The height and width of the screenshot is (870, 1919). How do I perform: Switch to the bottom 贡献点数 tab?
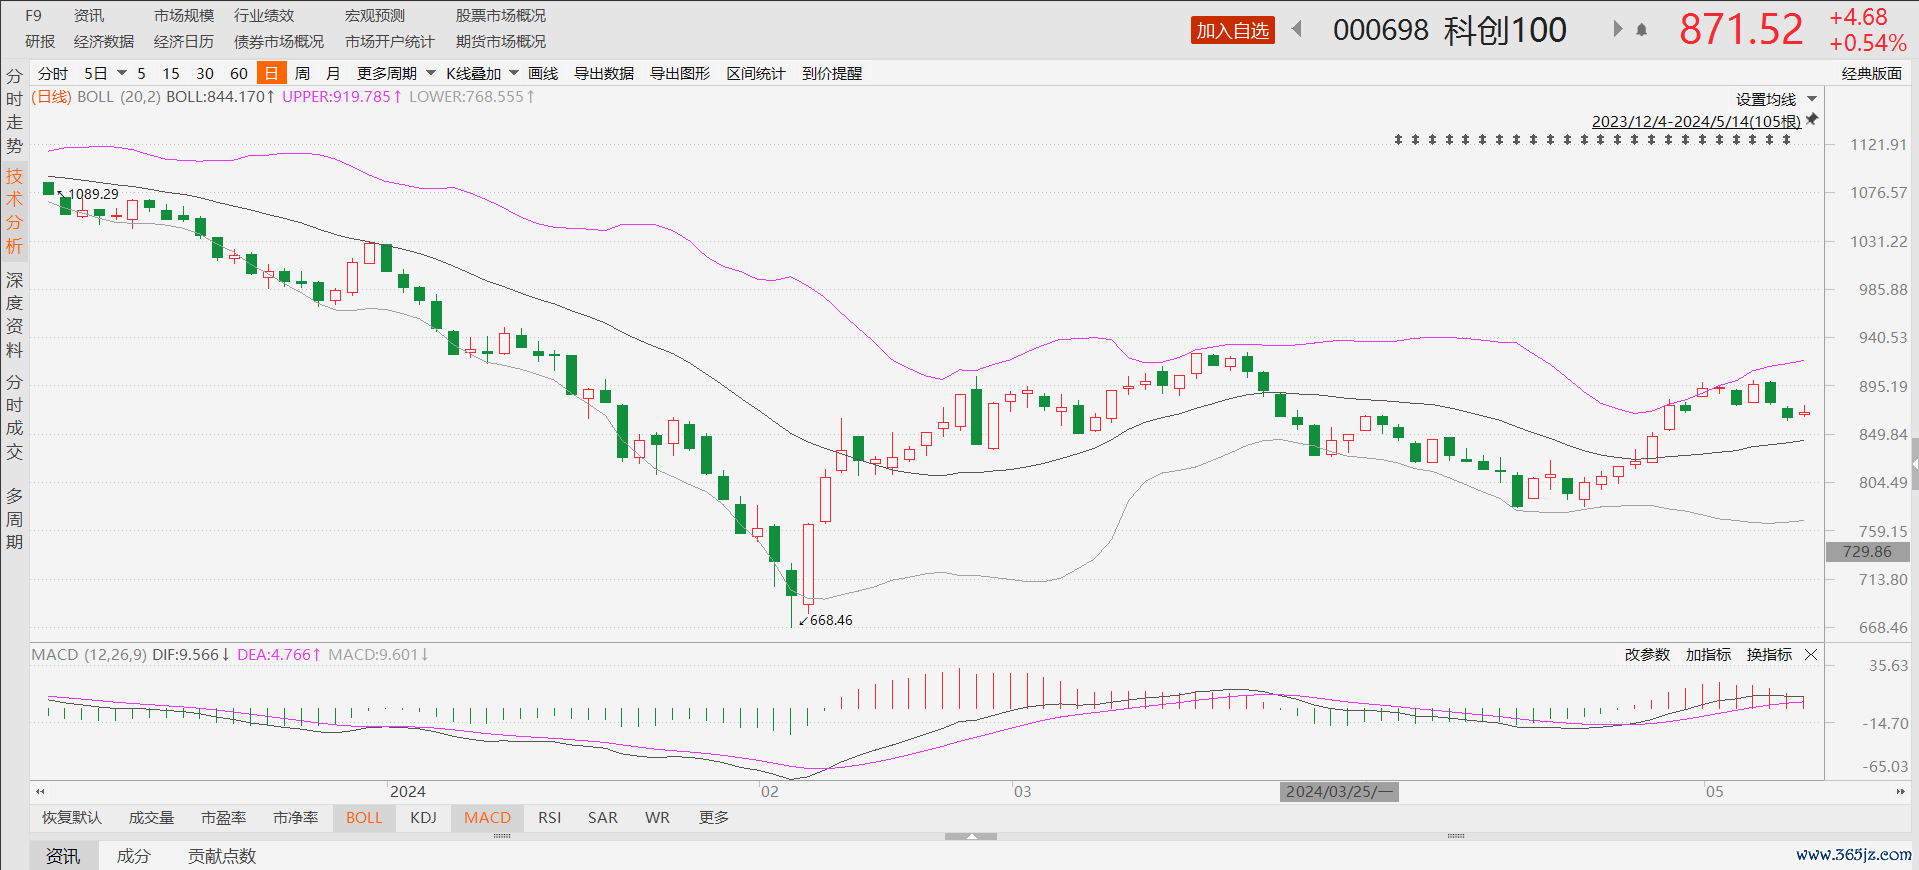(x=222, y=856)
